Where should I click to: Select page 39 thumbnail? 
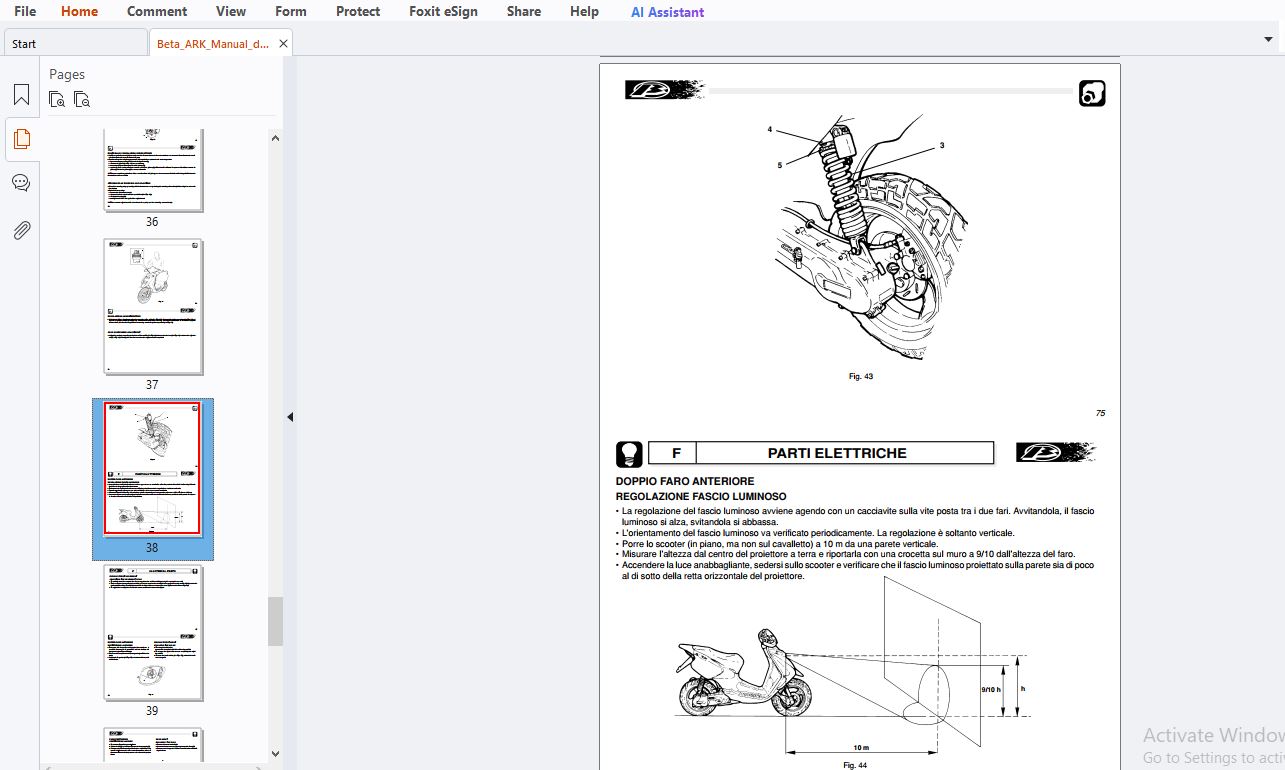pyautogui.click(x=153, y=633)
